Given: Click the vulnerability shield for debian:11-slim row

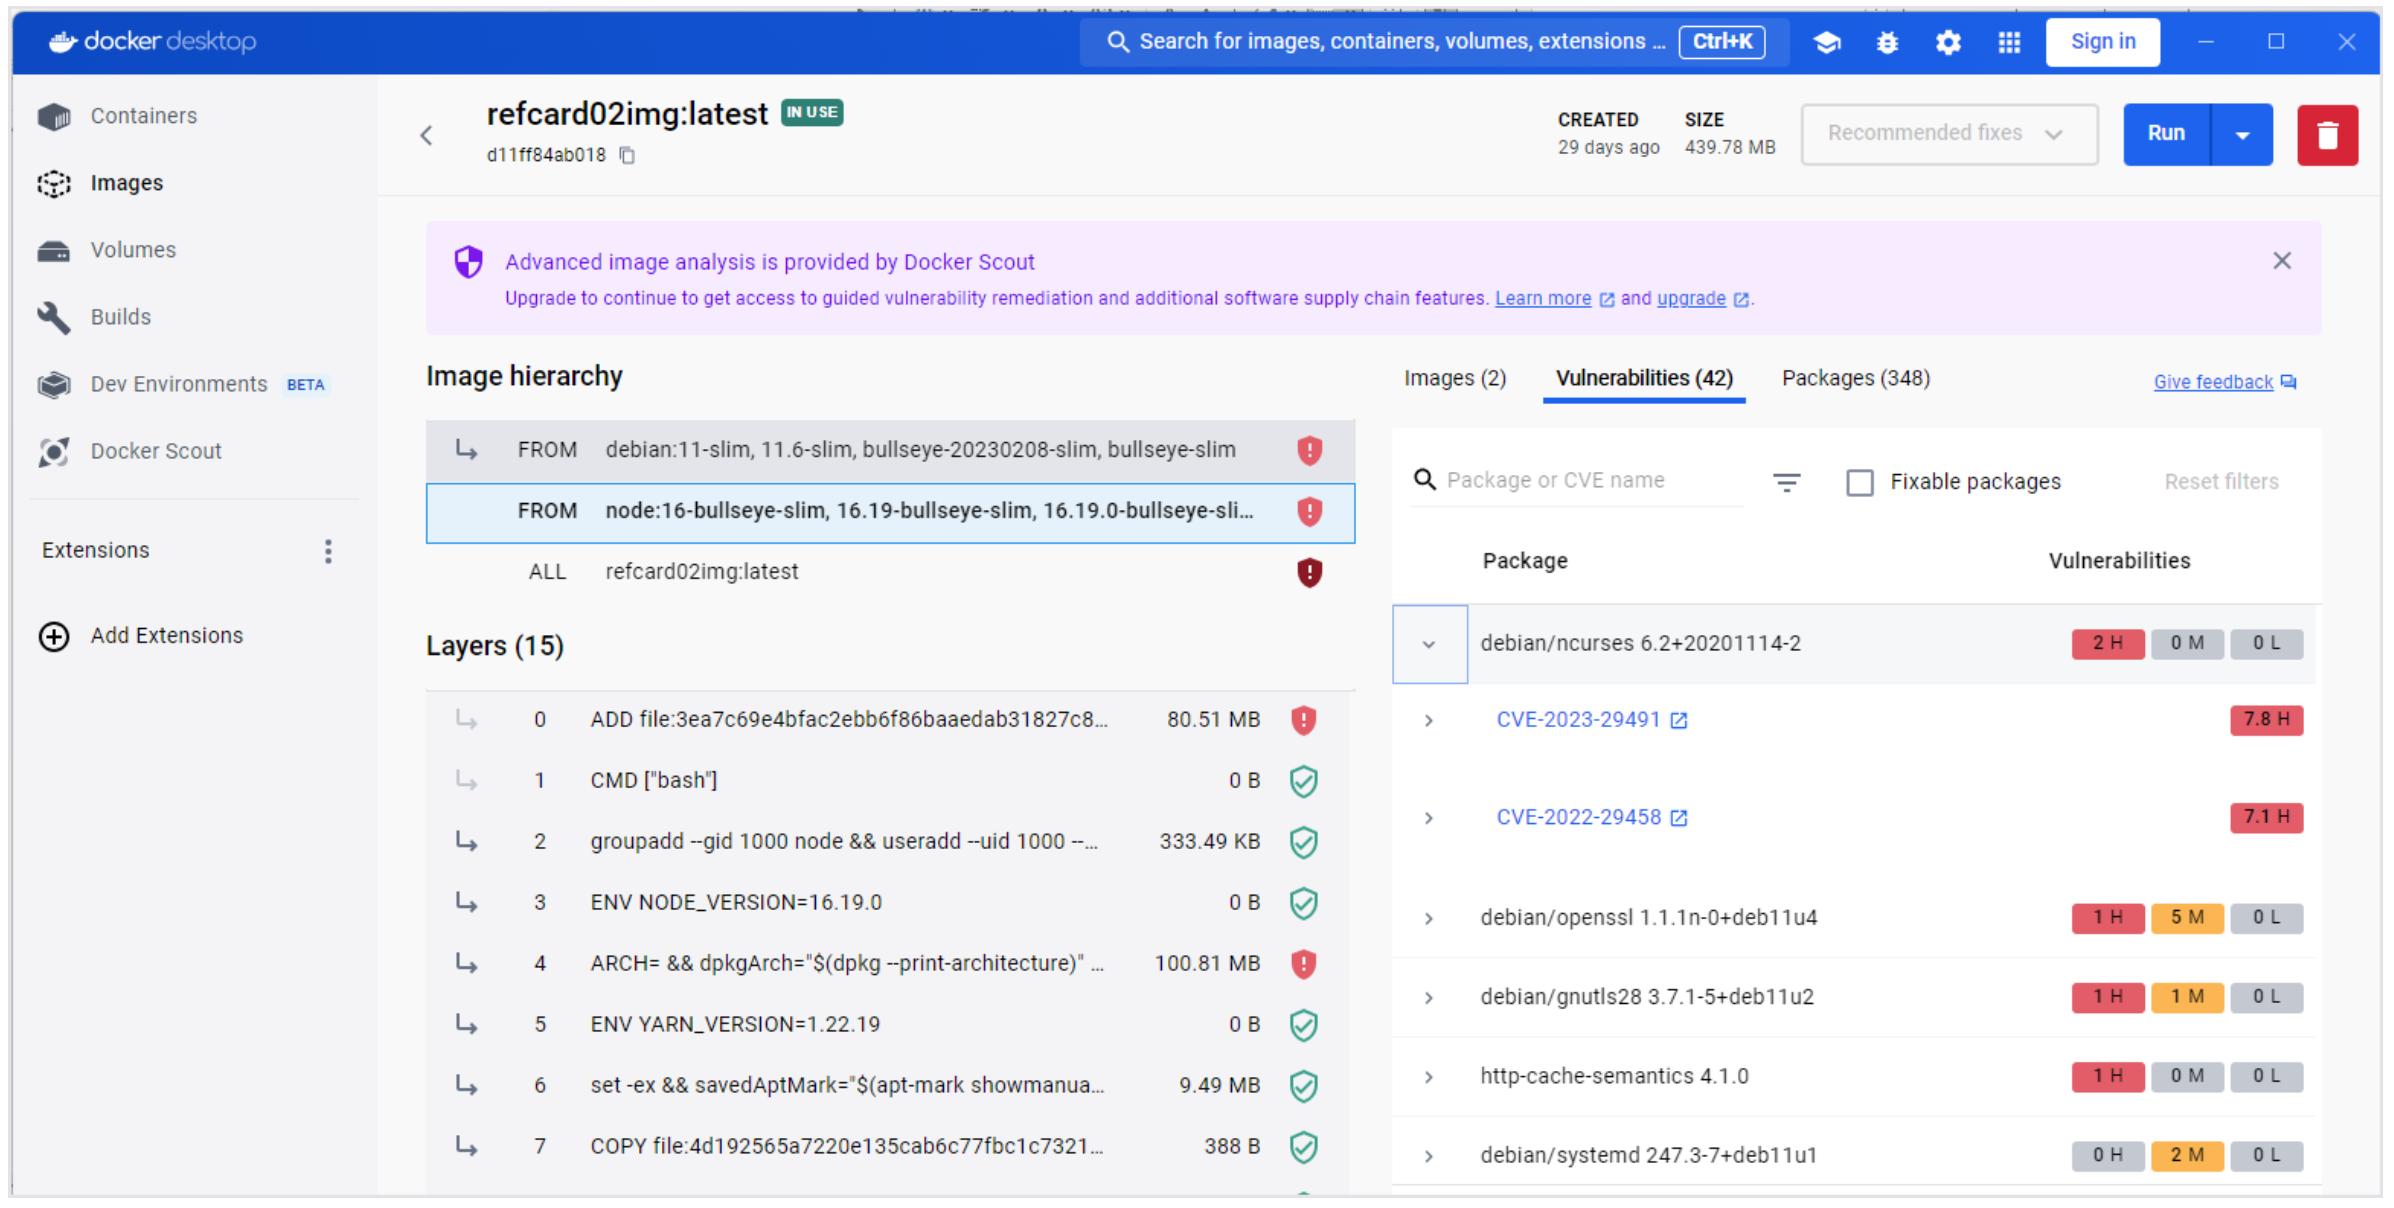Looking at the screenshot, I should [1309, 451].
